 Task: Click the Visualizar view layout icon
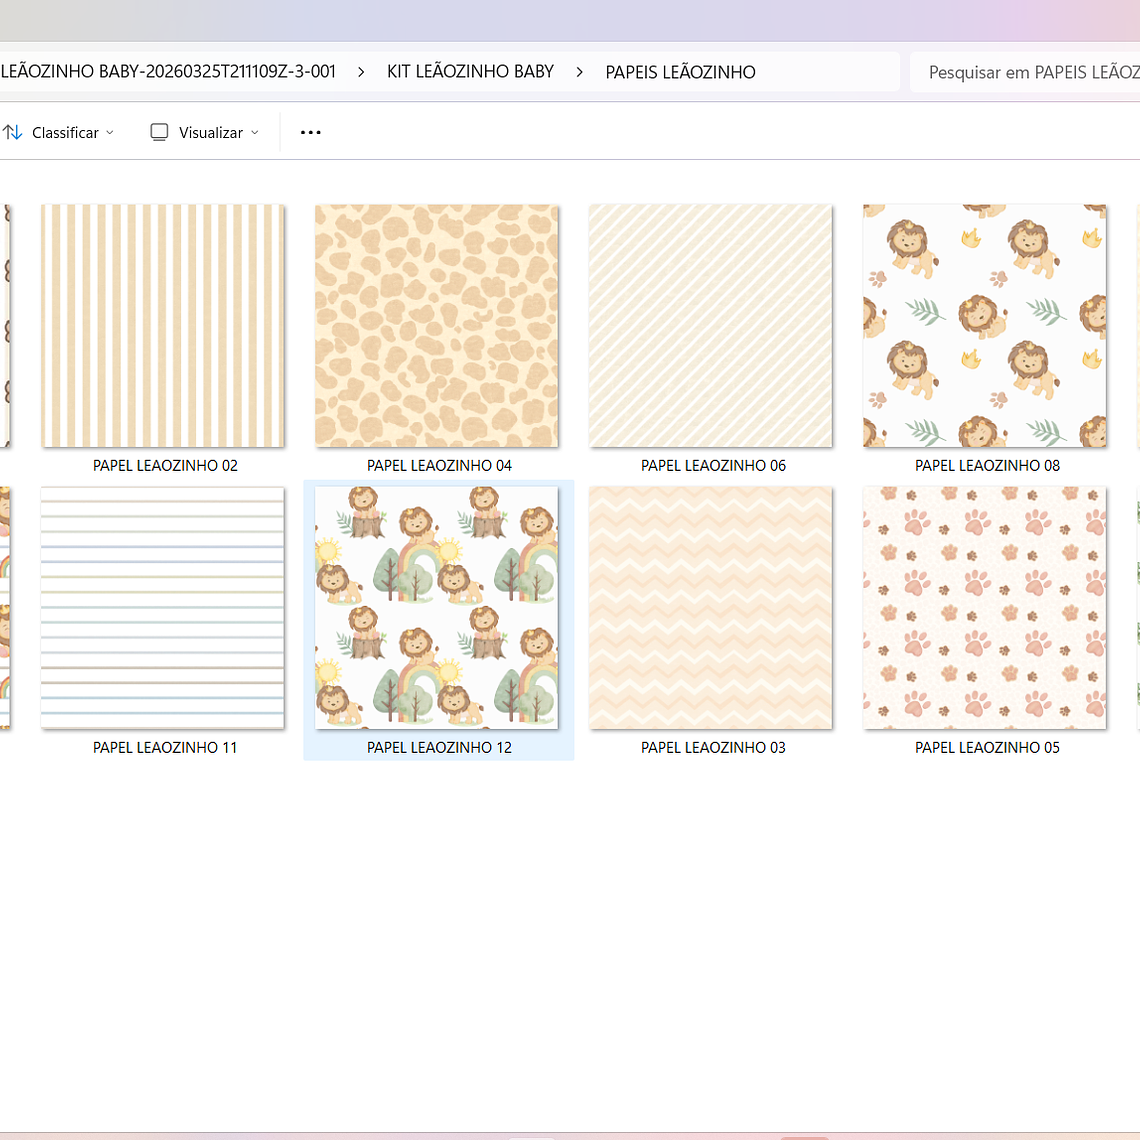pyautogui.click(x=159, y=132)
